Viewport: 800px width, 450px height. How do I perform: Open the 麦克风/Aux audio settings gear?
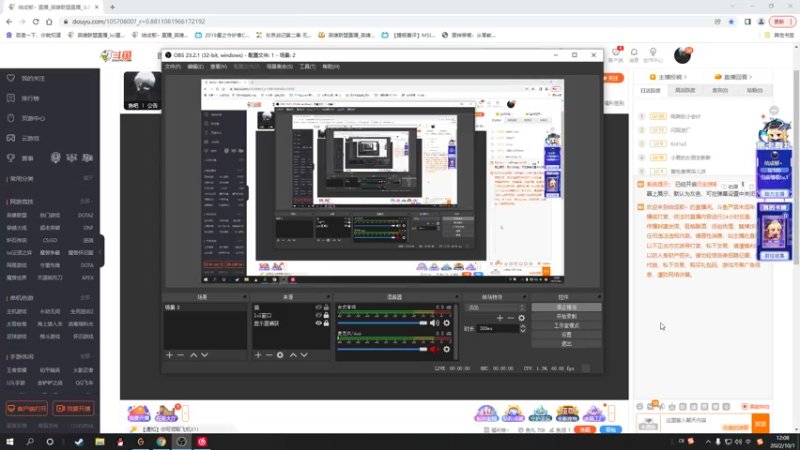pyautogui.click(x=446, y=349)
